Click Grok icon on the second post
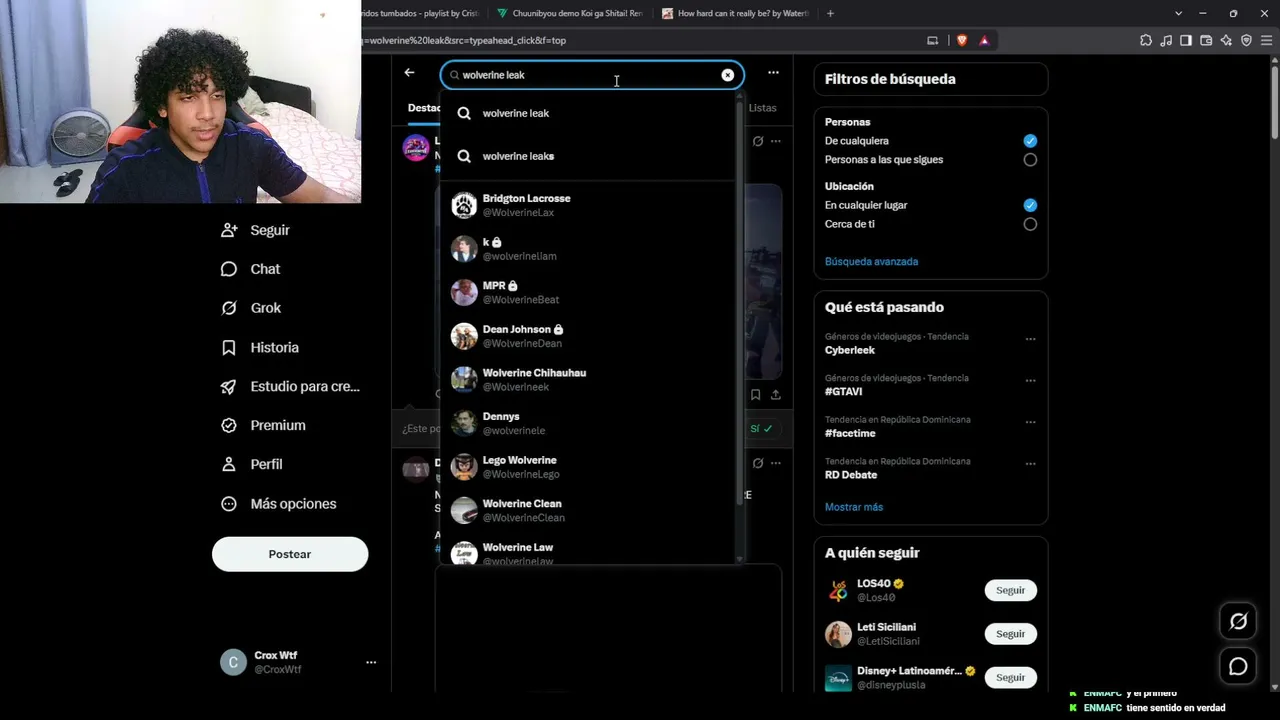 [x=758, y=463]
